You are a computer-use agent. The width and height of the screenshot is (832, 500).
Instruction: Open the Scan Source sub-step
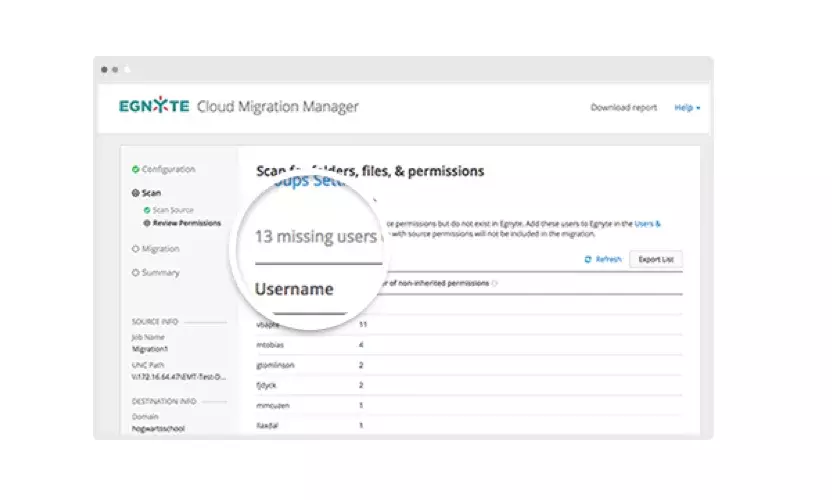click(169, 210)
